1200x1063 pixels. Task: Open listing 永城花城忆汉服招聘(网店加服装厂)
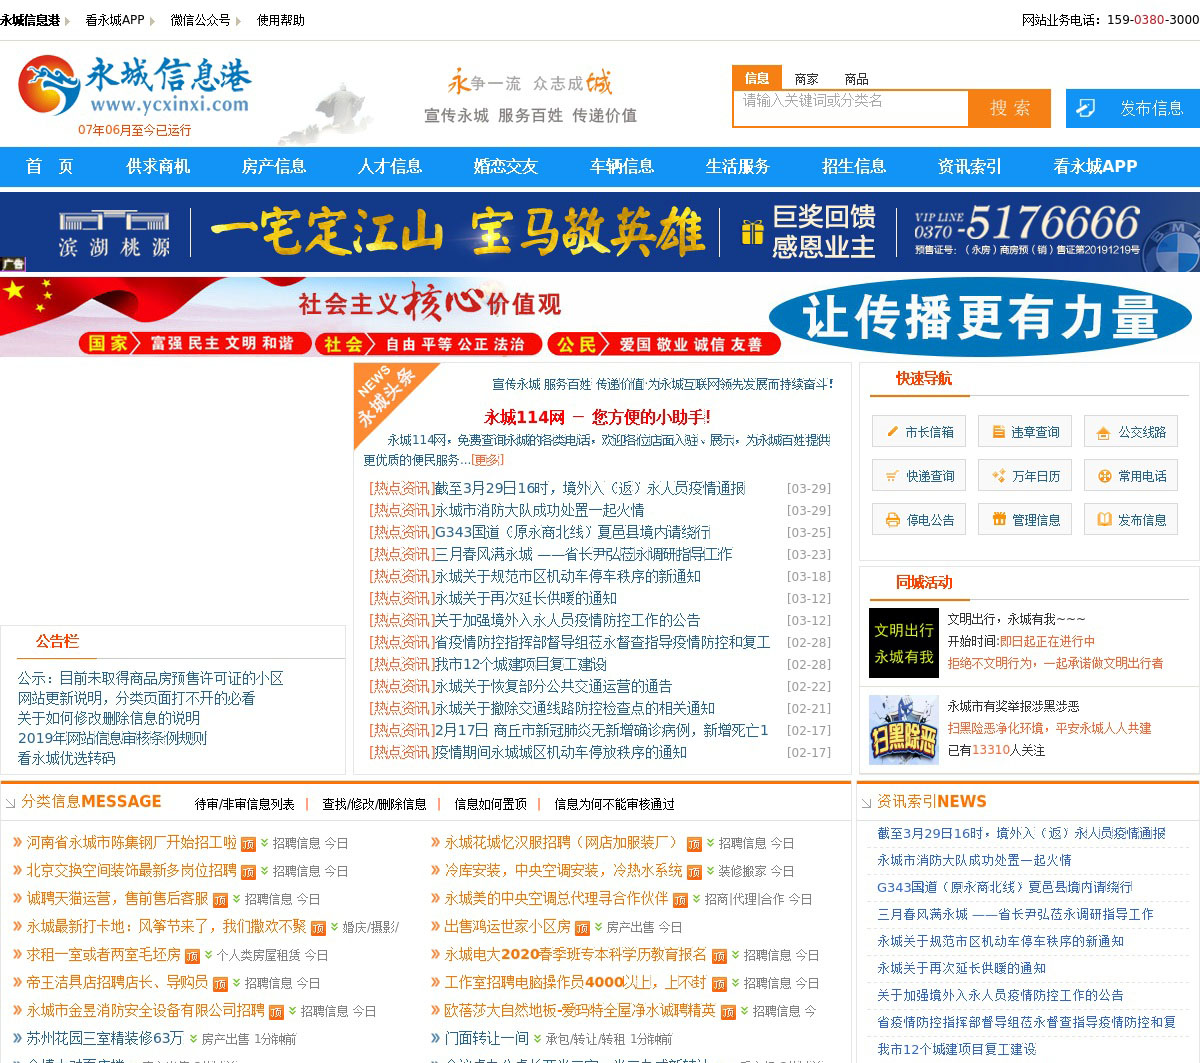coord(563,843)
